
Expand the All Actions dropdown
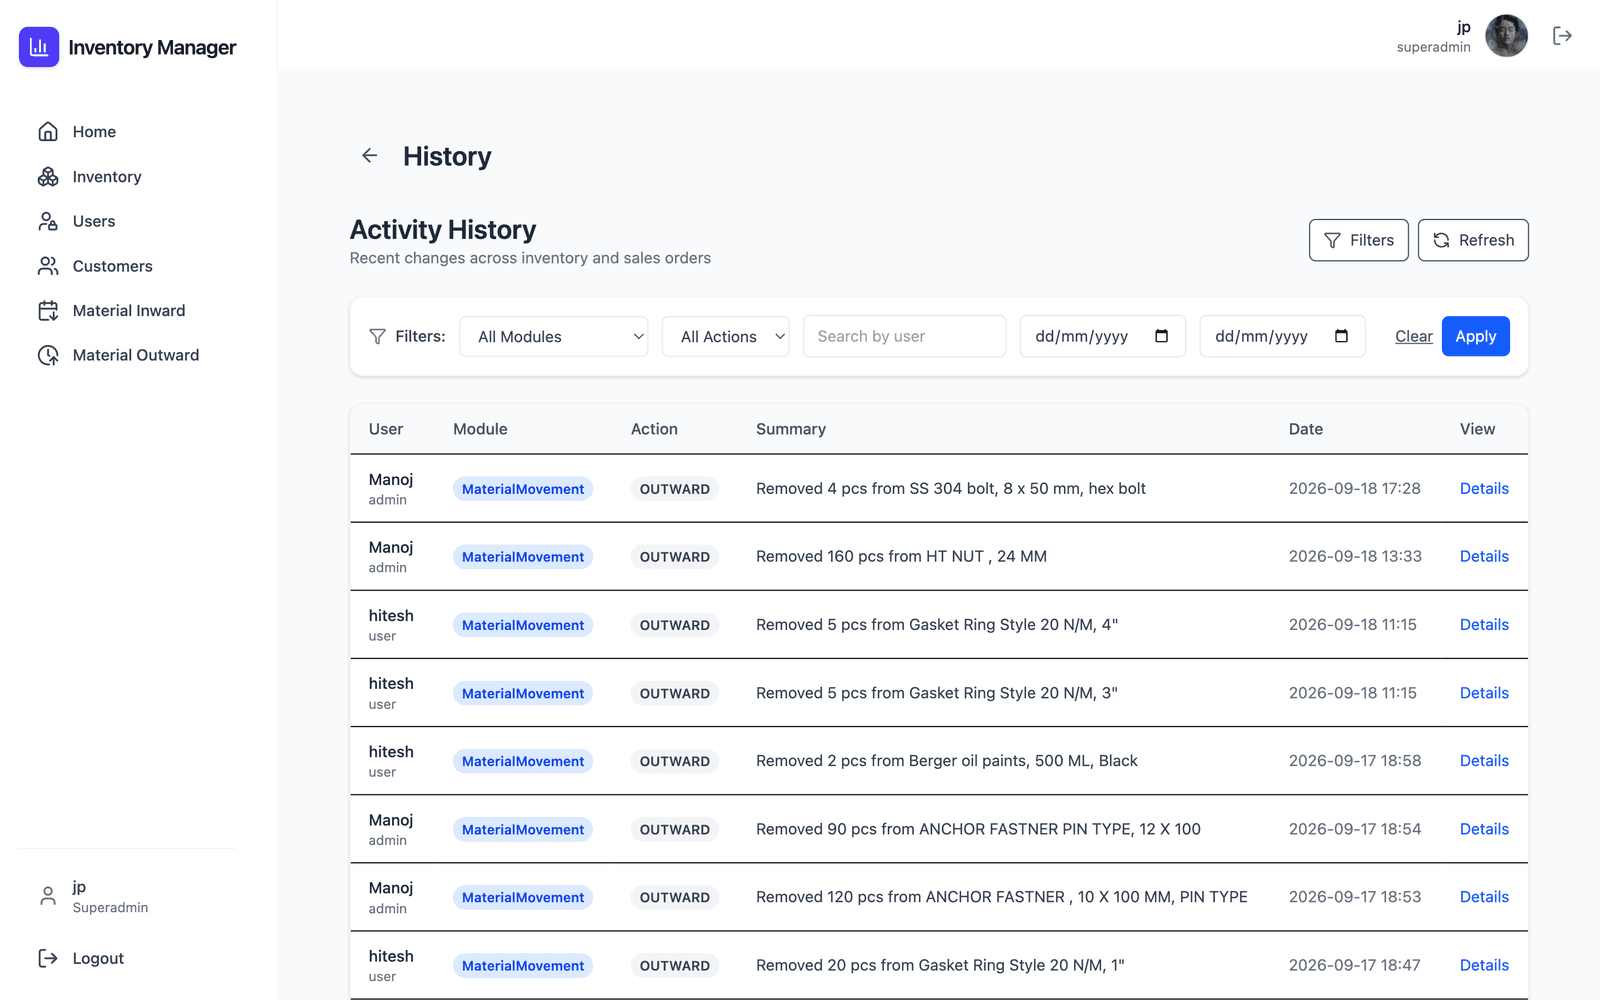coord(726,337)
